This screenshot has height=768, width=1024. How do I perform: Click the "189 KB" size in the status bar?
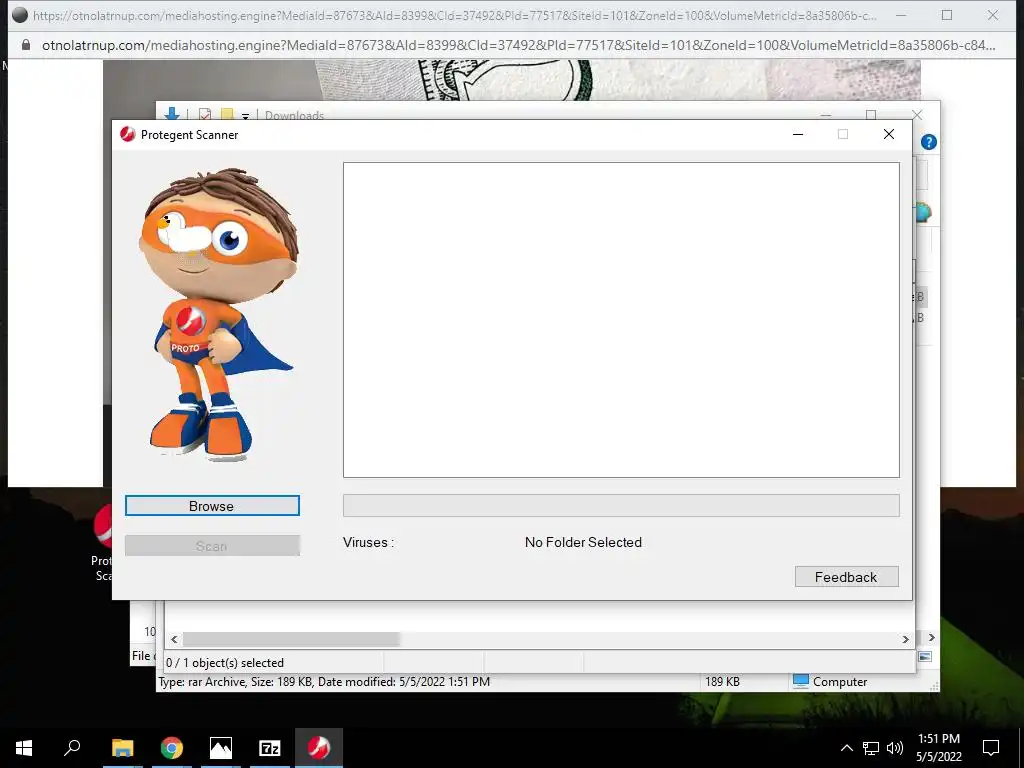722,682
